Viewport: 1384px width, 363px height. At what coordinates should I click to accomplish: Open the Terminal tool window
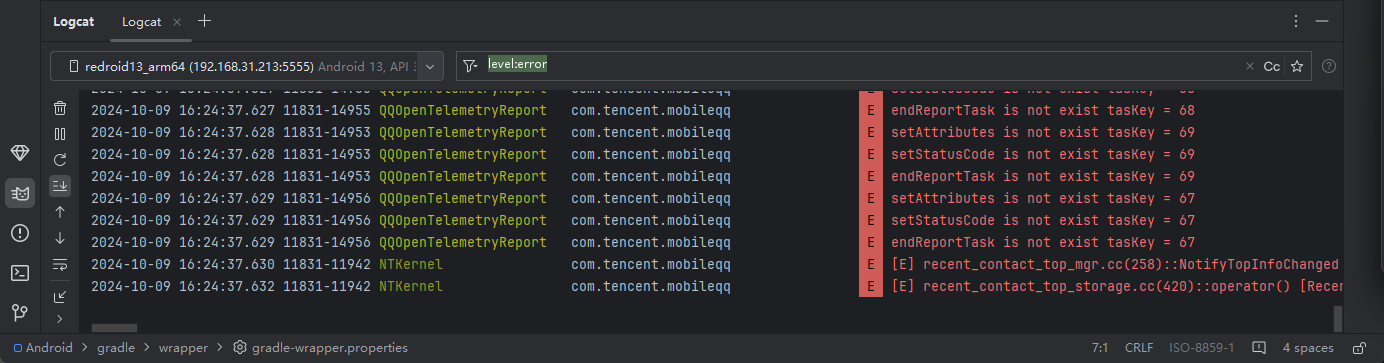point(20,273)
